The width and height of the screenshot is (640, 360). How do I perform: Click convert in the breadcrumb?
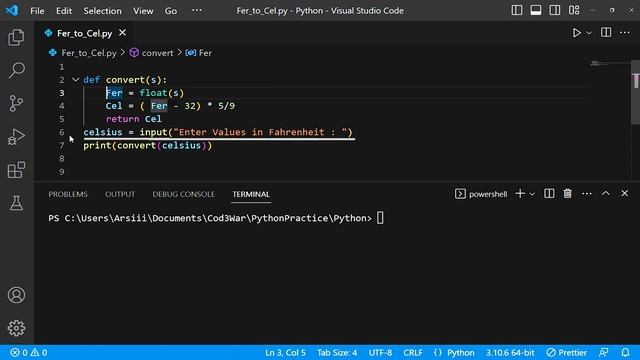pos(157,53)
